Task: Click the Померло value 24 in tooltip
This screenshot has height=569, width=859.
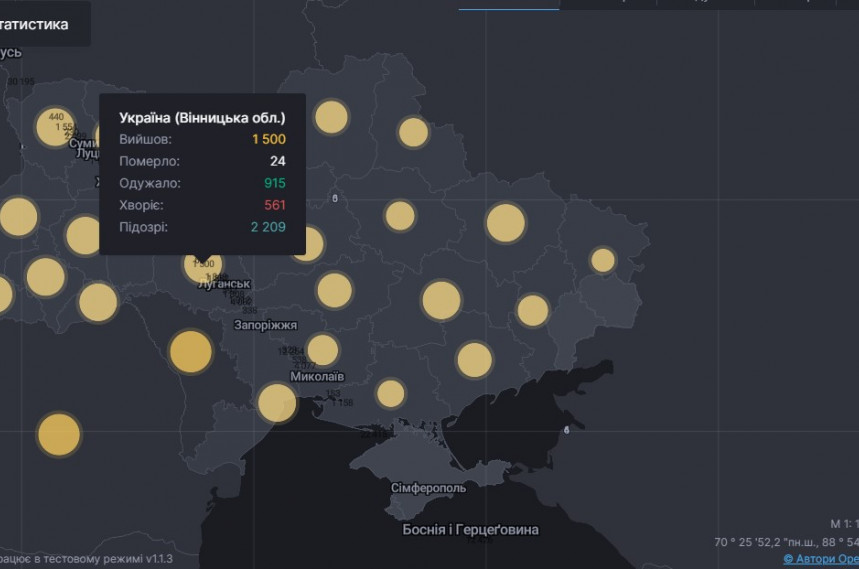Action: click(277, 161)
